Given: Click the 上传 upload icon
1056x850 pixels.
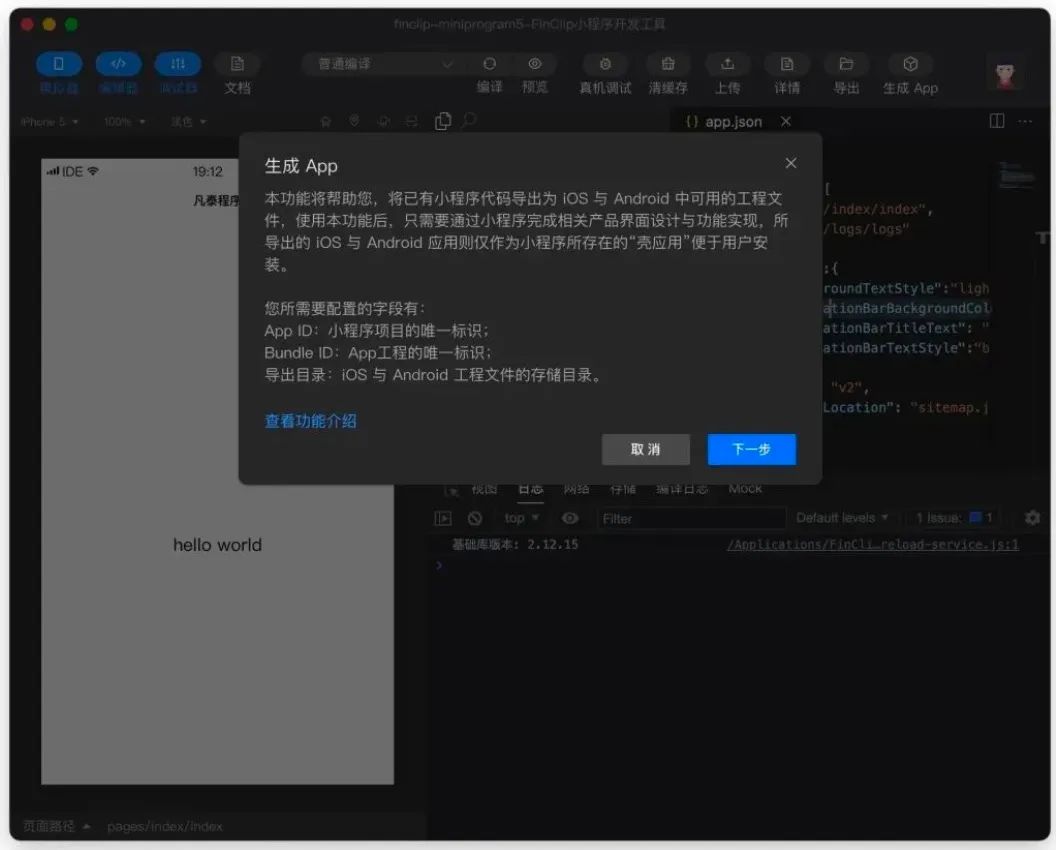Looking at the screenshot, I should click(x=727, y=64).
